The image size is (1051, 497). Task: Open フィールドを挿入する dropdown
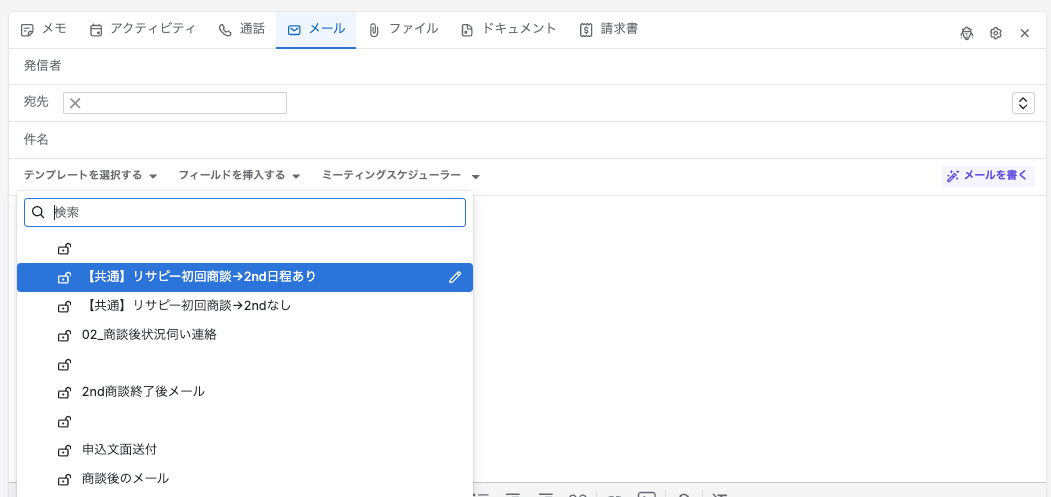pos(239,176)
